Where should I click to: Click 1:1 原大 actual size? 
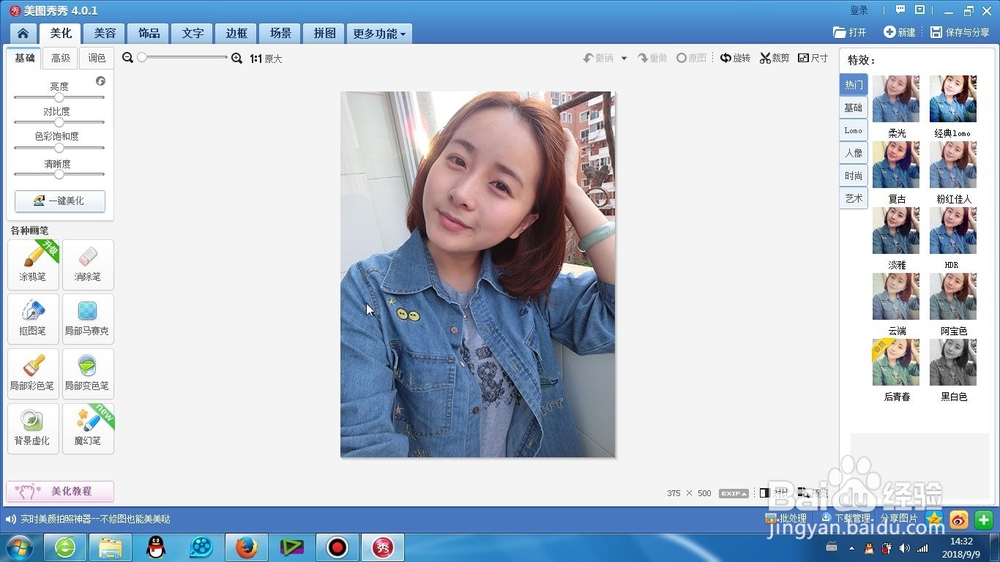coord(266,59)
